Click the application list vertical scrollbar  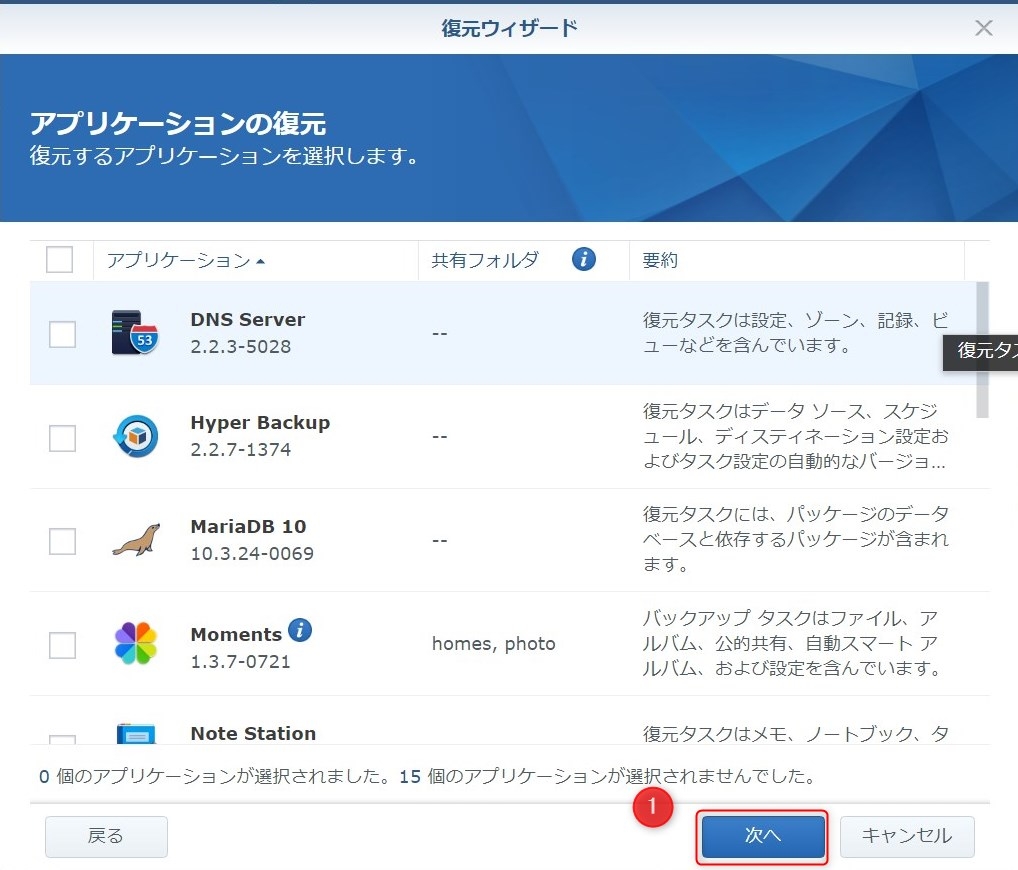[982, 349]
